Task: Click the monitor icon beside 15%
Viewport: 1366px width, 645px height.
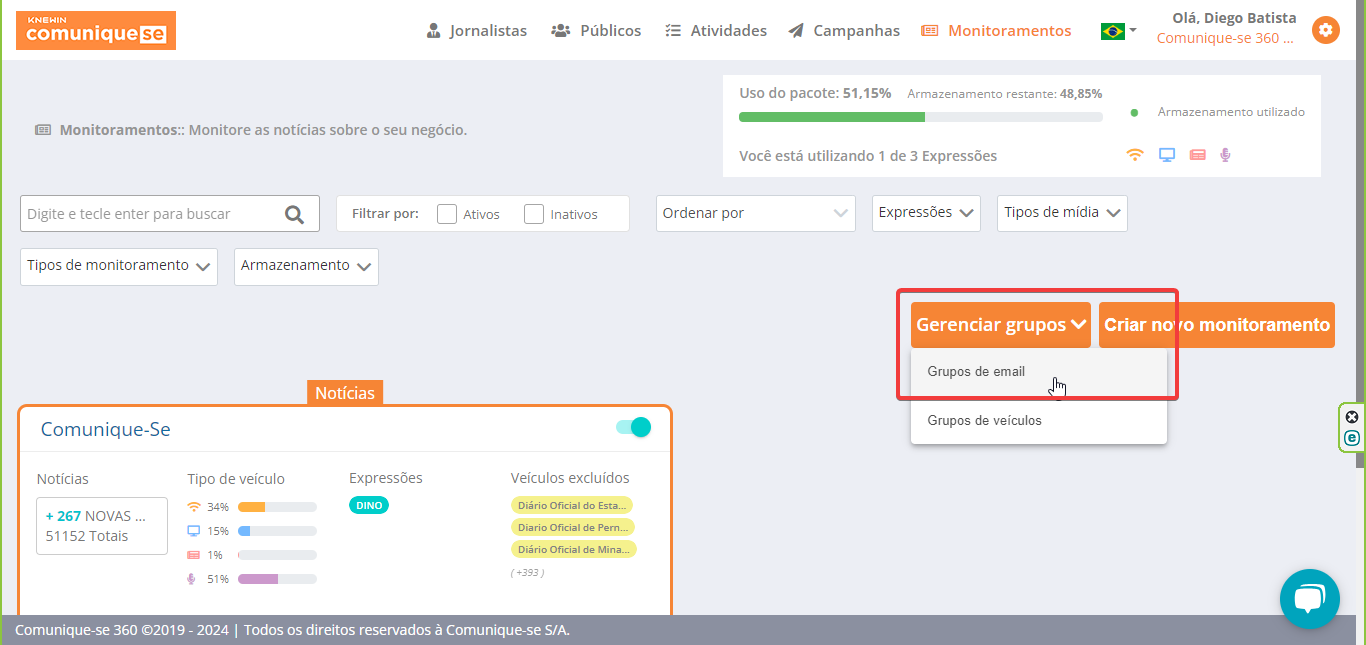Action: coord(194,531)
